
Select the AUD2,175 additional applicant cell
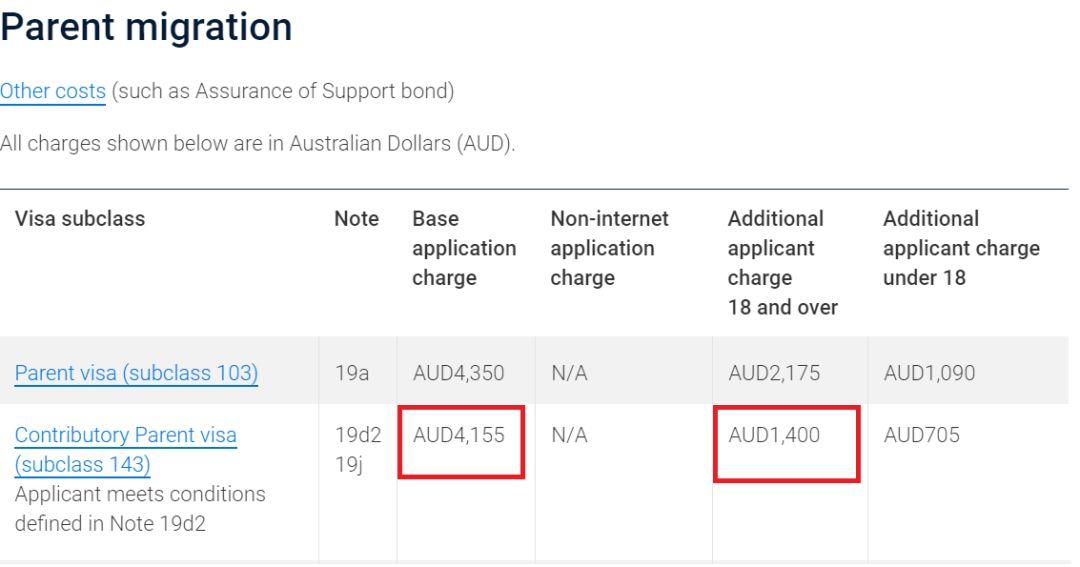(x=774, y=373)
